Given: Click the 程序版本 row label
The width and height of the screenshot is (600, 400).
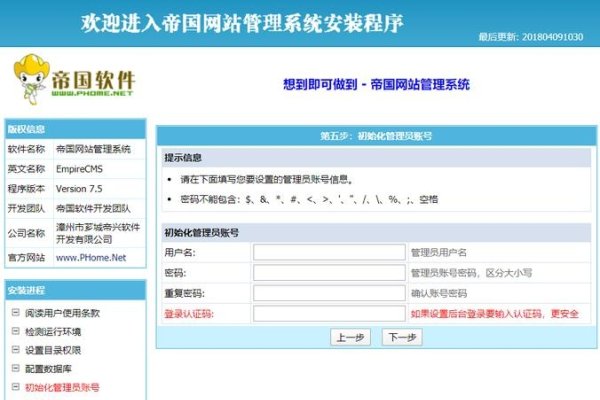Looking at the screenshot, I should click(26, 189).
